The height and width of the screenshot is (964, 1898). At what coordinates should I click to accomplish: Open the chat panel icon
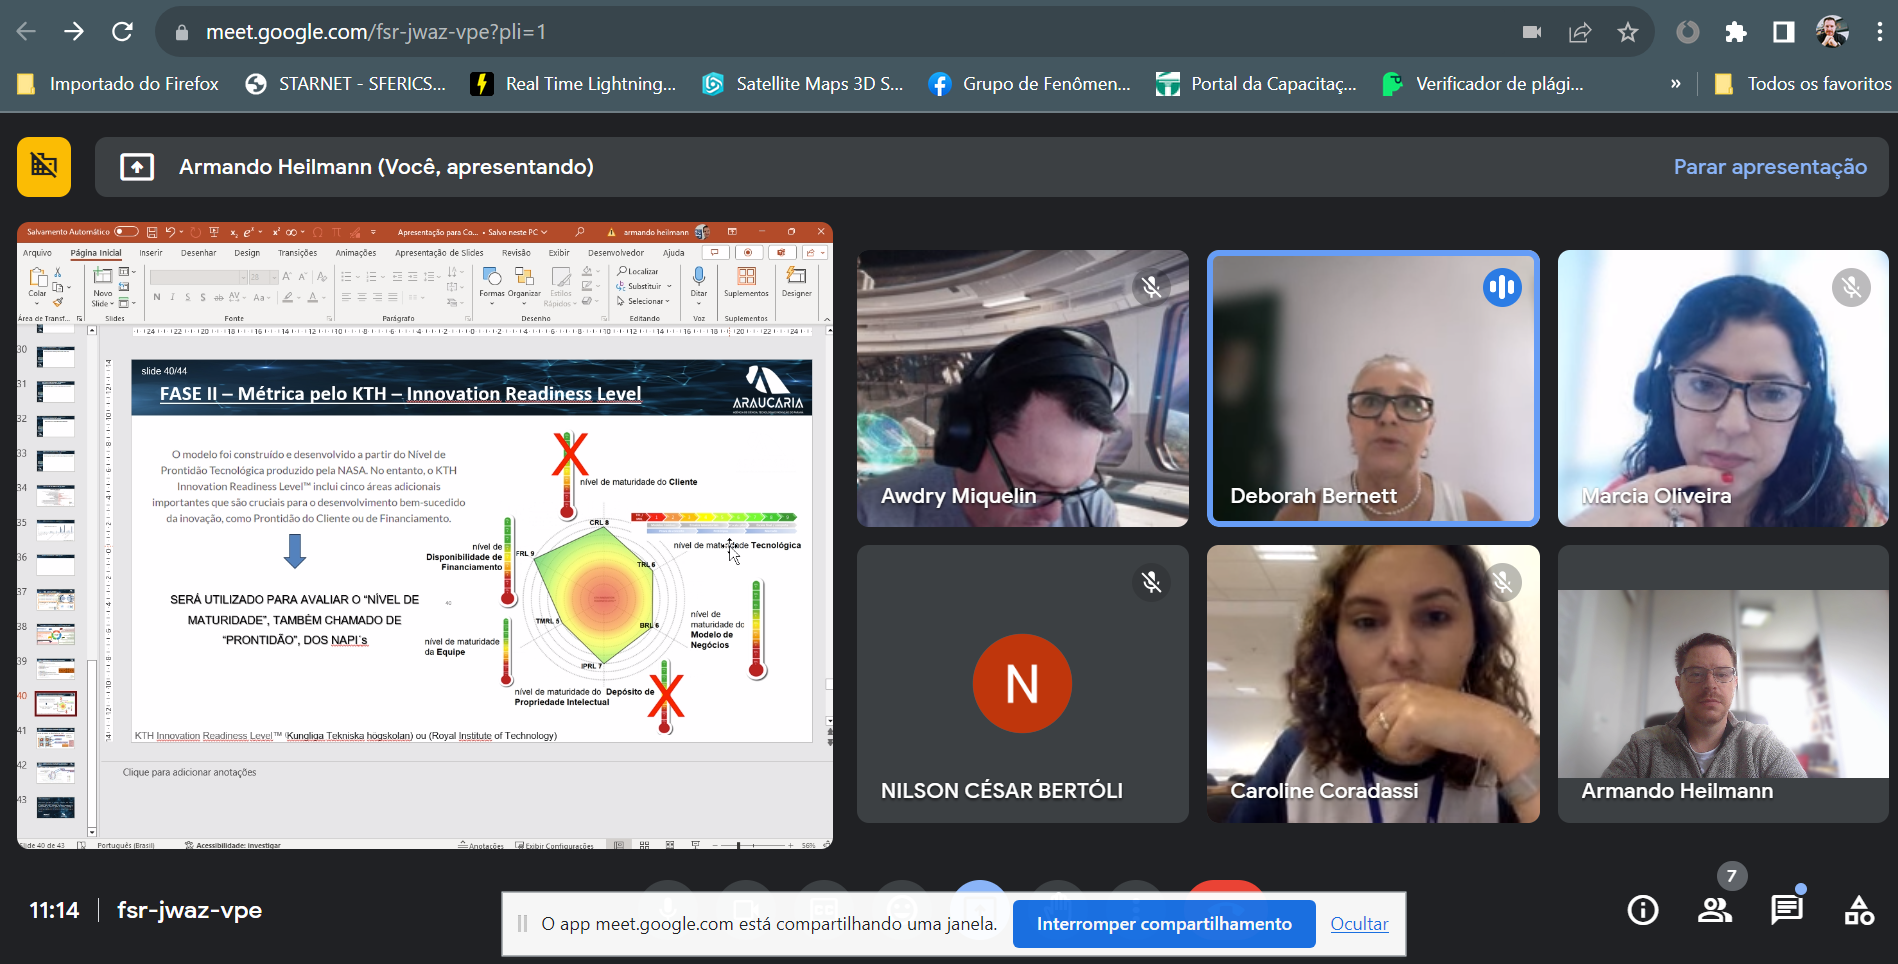pos(1786,910)
